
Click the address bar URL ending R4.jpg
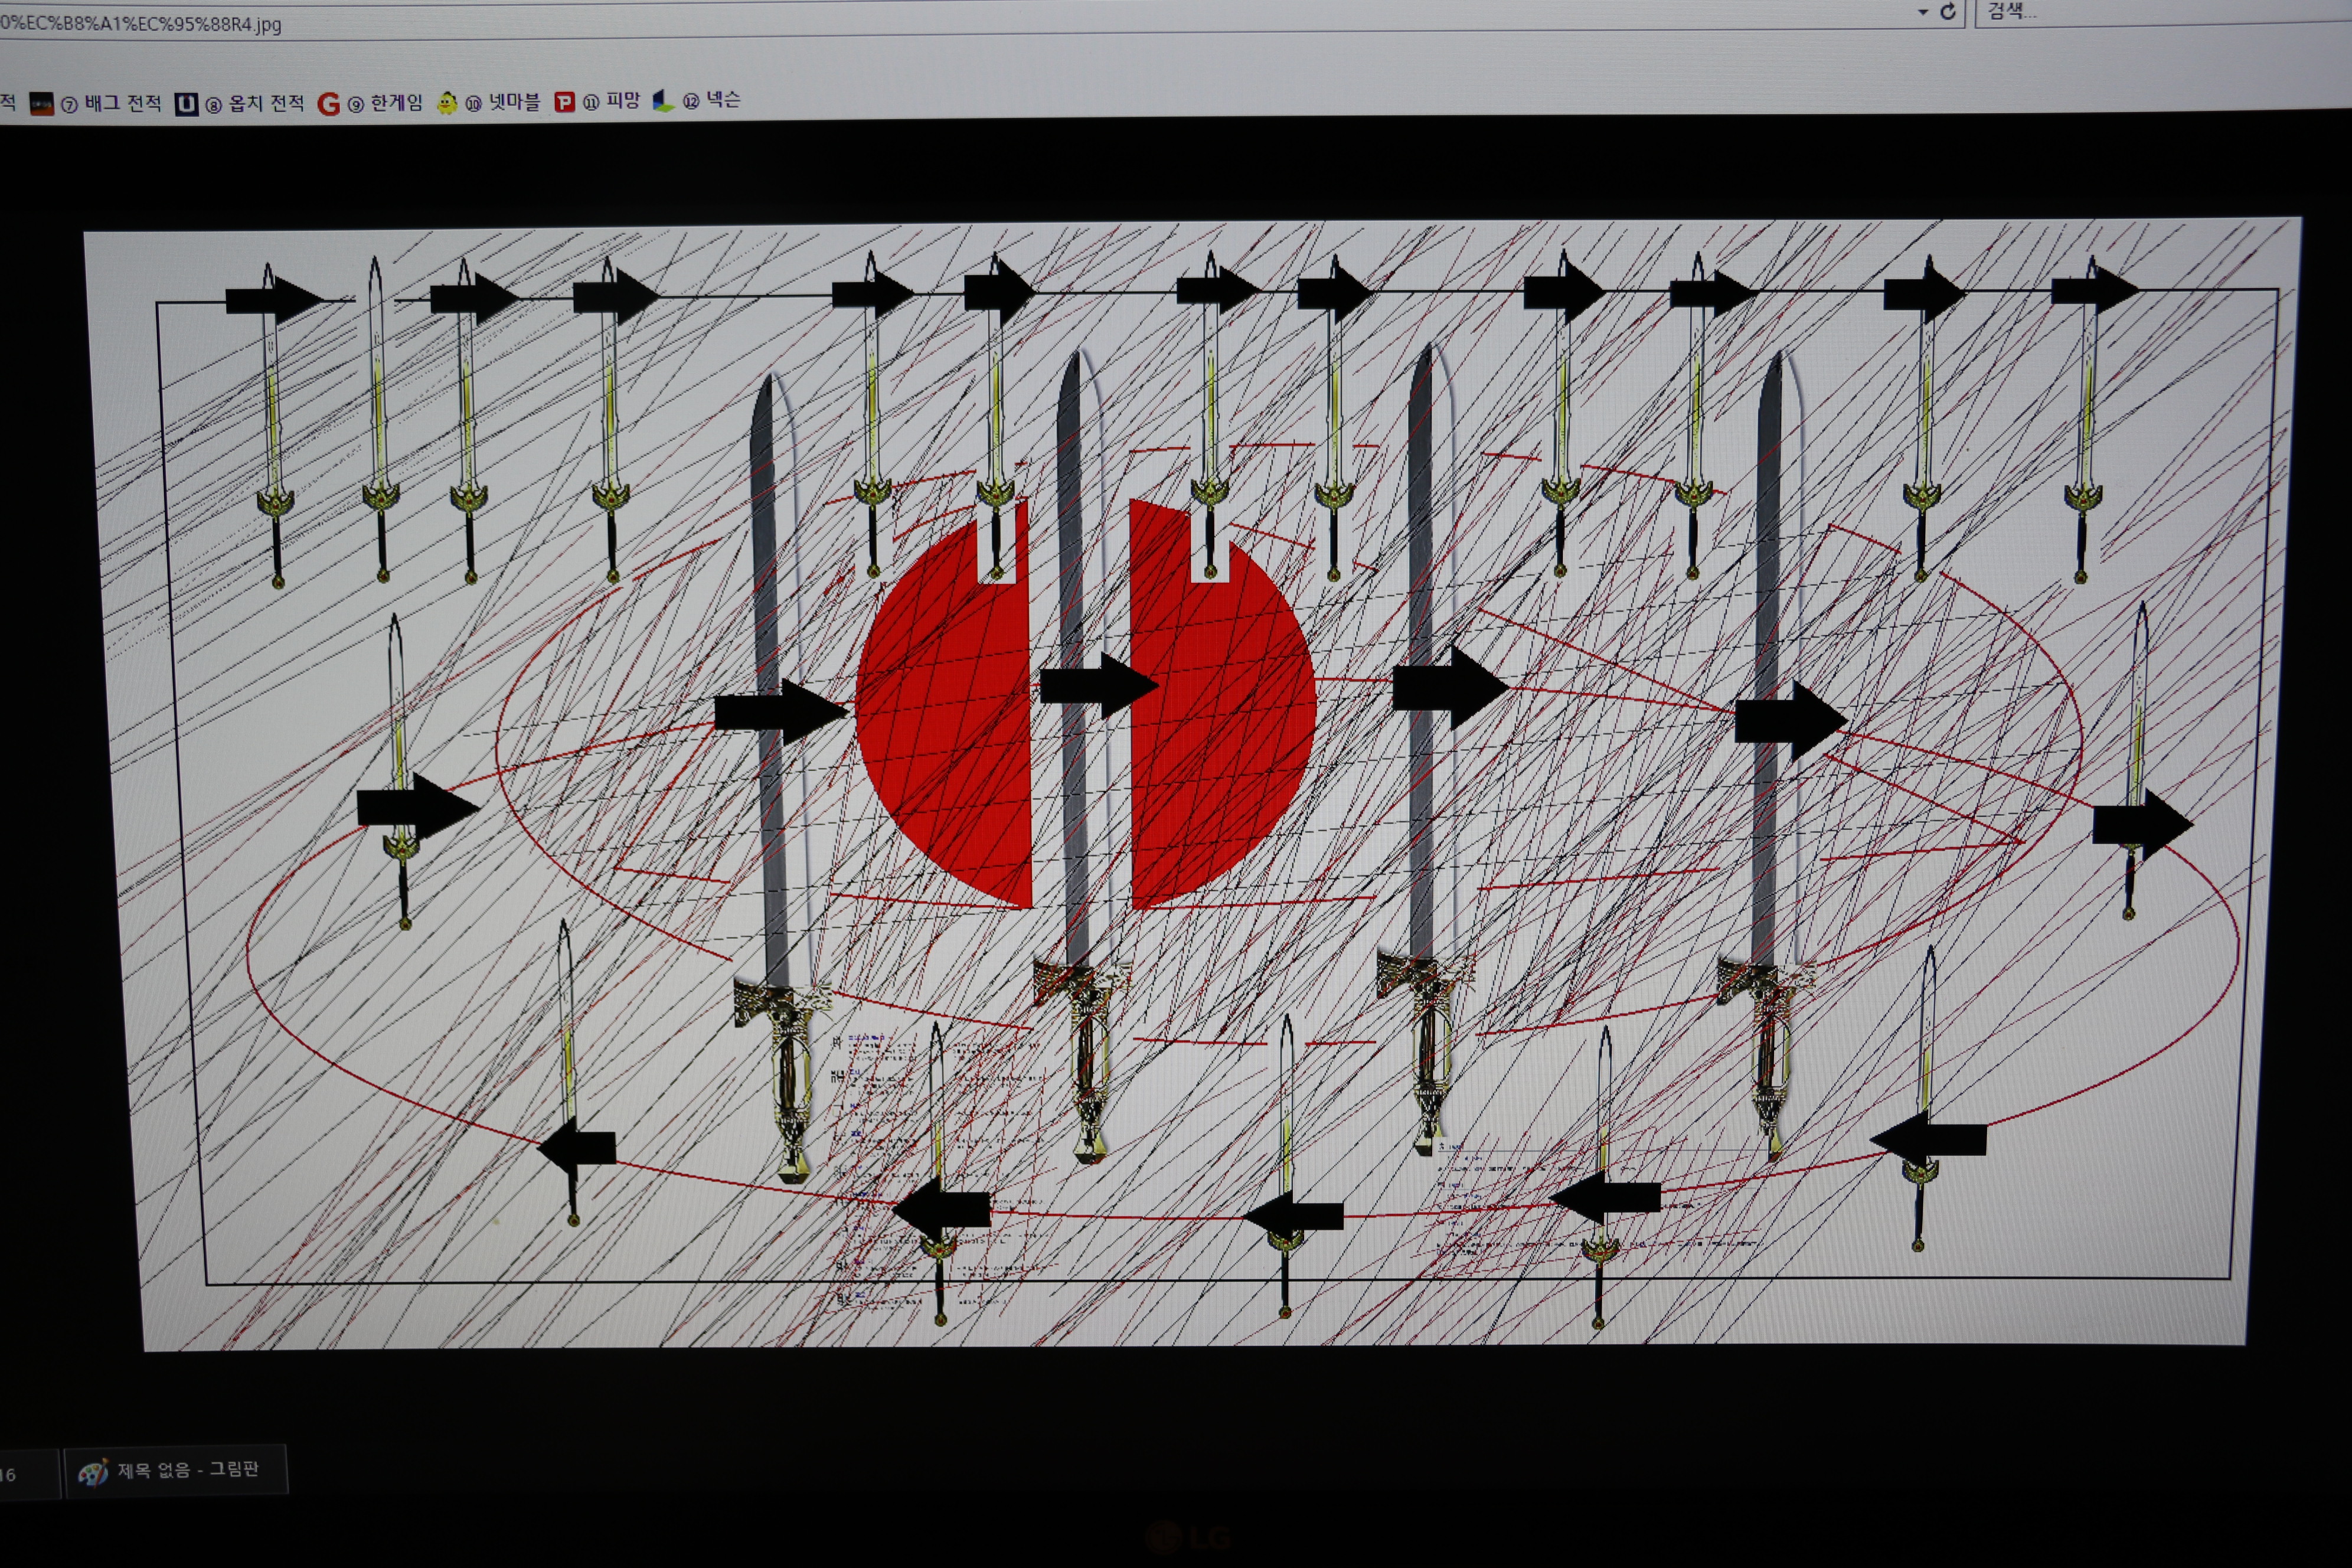click(x=140, y=24)
